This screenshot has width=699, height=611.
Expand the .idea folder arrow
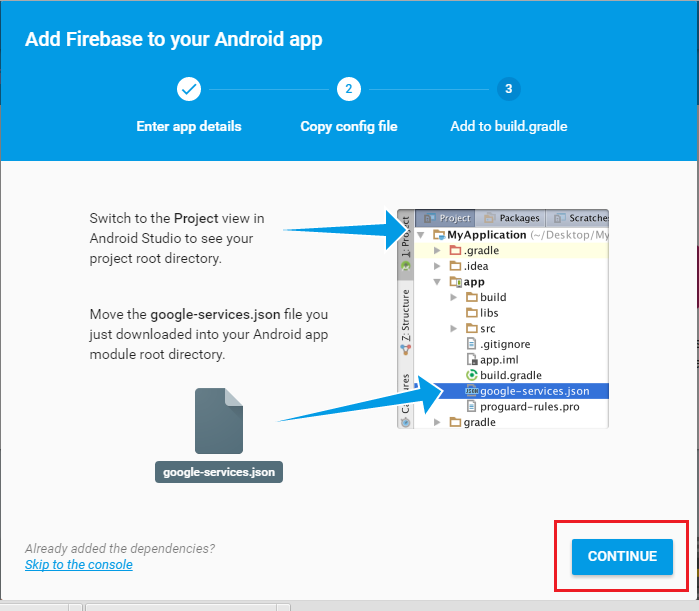(437, 267)
